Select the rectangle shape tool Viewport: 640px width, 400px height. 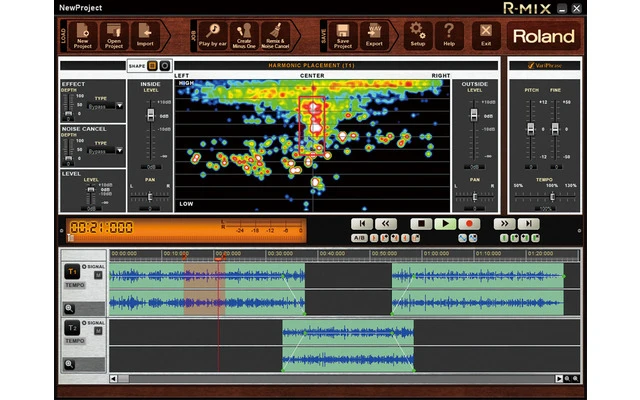(152, 66)
